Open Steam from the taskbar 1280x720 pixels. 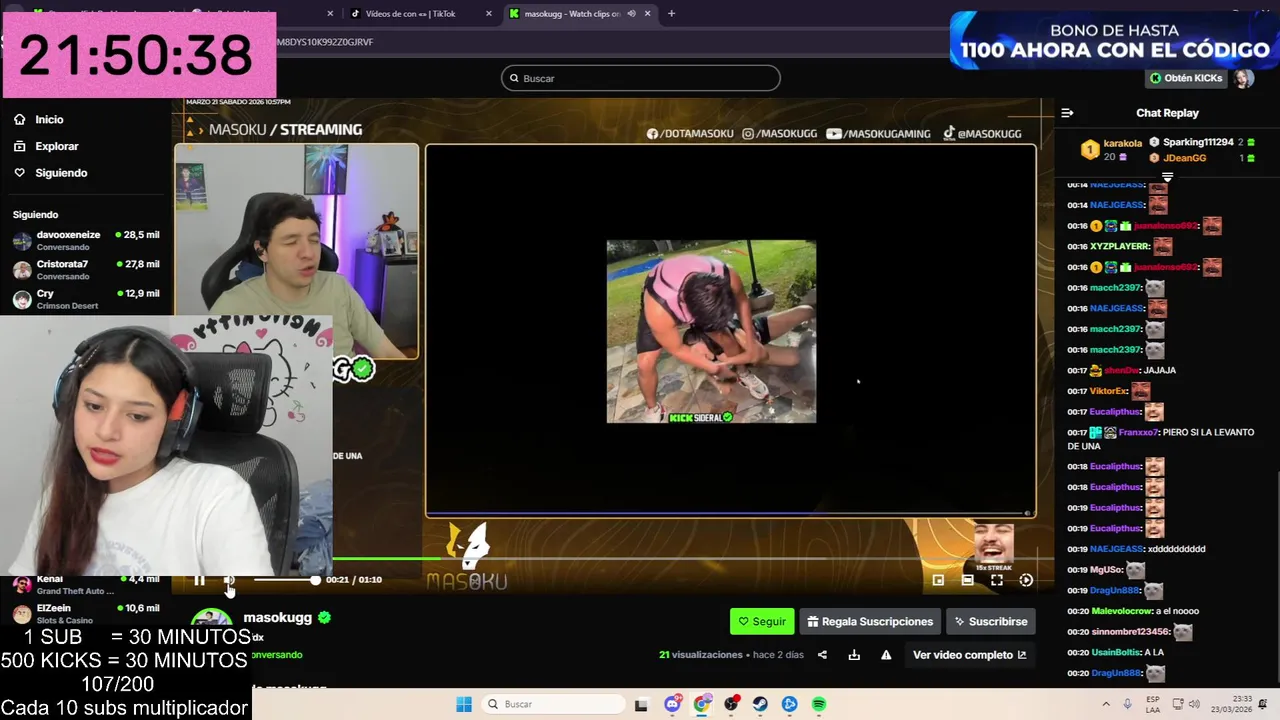761,704
